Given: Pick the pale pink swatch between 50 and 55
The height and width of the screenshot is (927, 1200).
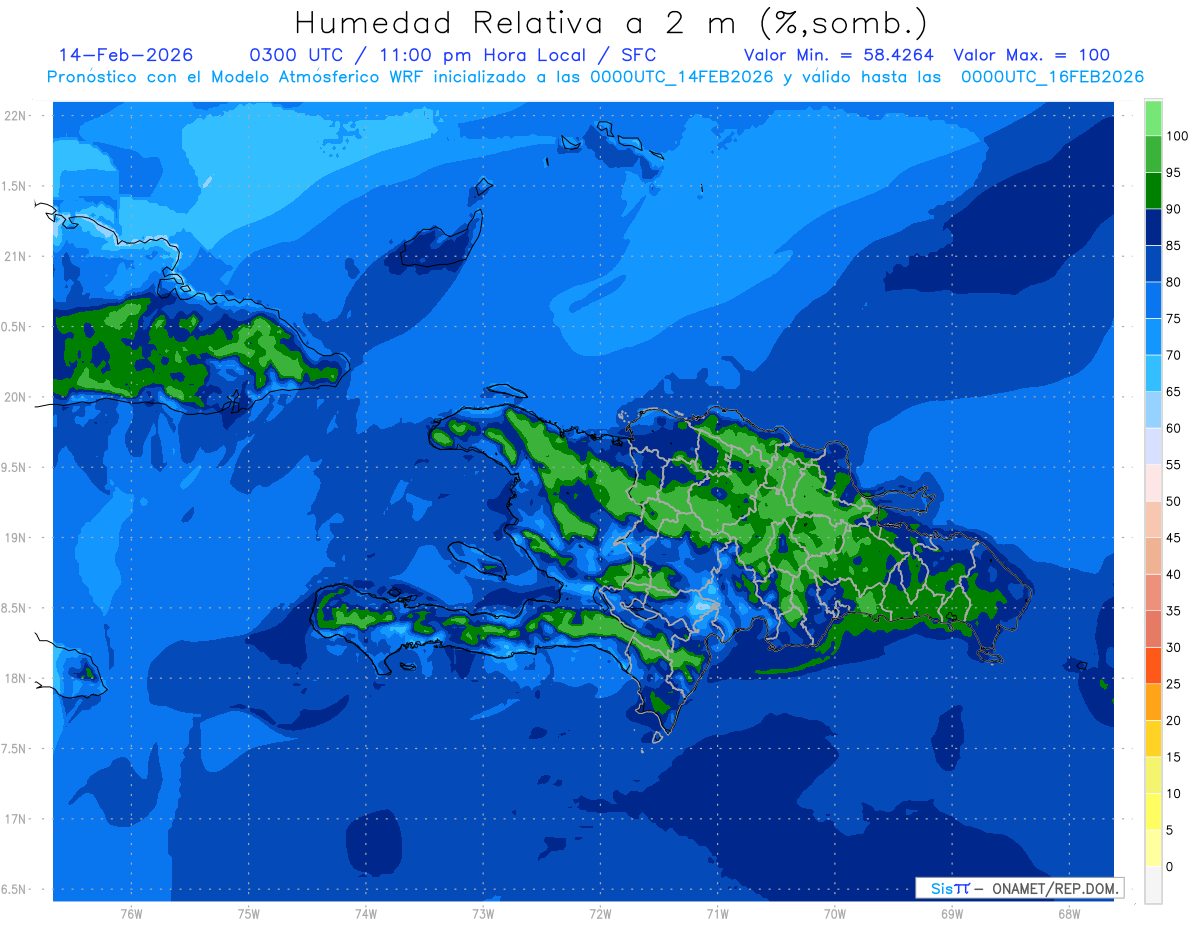Looking at the screenshot, I should 1153,483.
